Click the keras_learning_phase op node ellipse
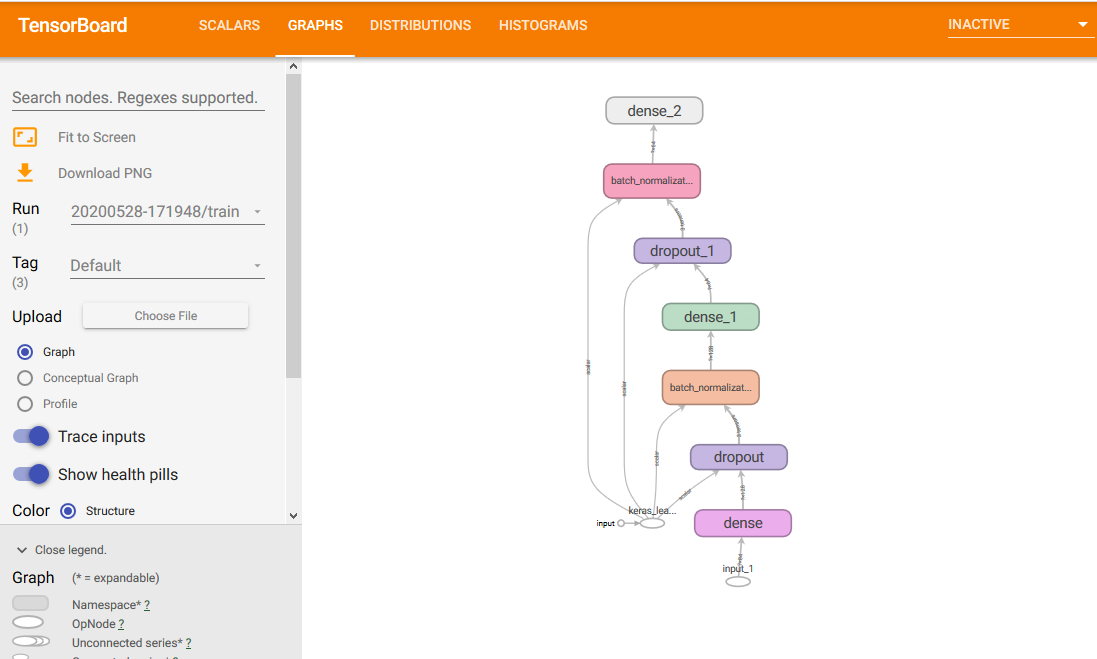Viewport: 1097px width, 659px height. click(652, 523)
